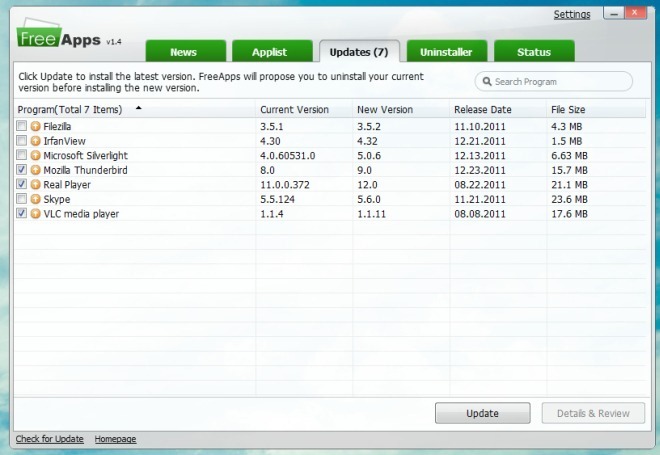Check the Microsoft Silverlight checkbox

click(21, 155)
